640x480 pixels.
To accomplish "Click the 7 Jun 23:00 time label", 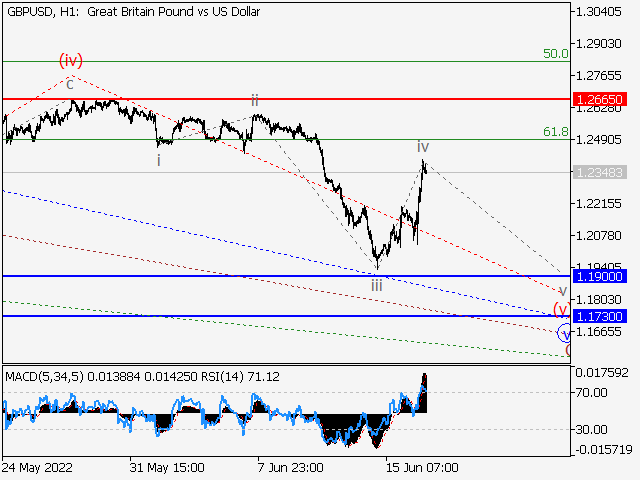I will click(x=291, y=467).
